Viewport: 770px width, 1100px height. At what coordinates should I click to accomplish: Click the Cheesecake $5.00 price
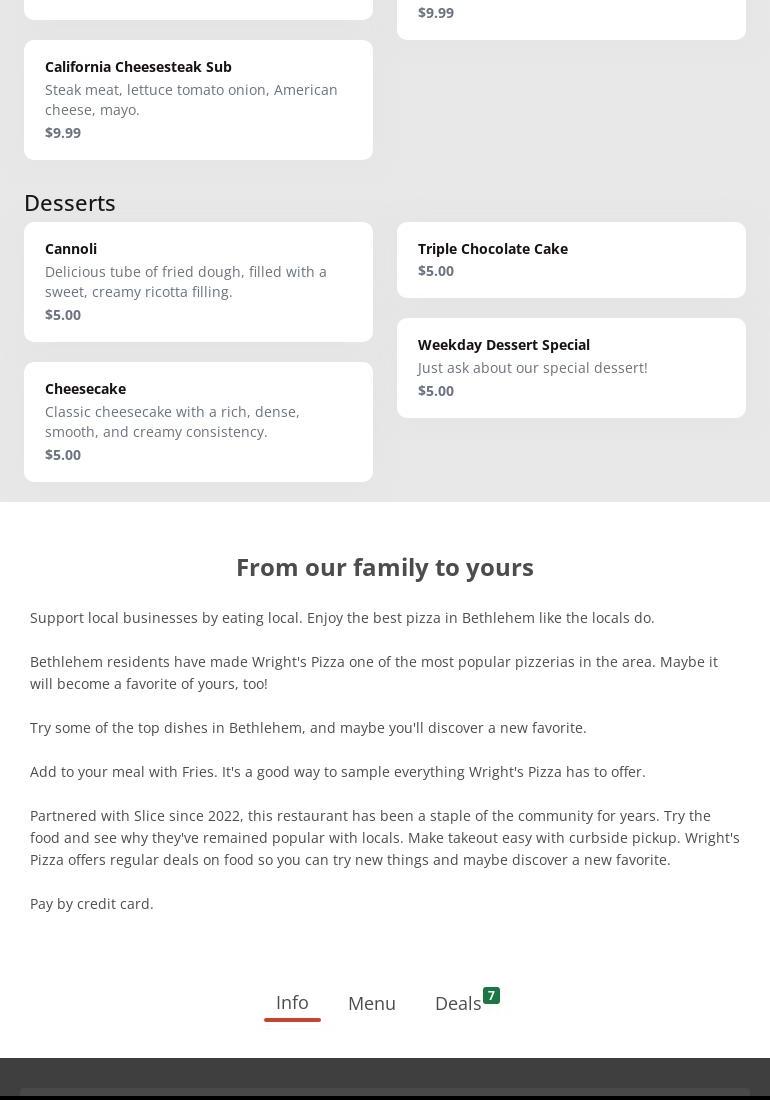63,455
